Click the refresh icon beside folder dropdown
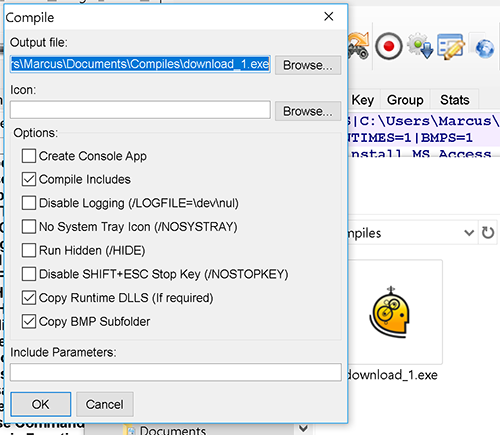 [x=488, y=232]
